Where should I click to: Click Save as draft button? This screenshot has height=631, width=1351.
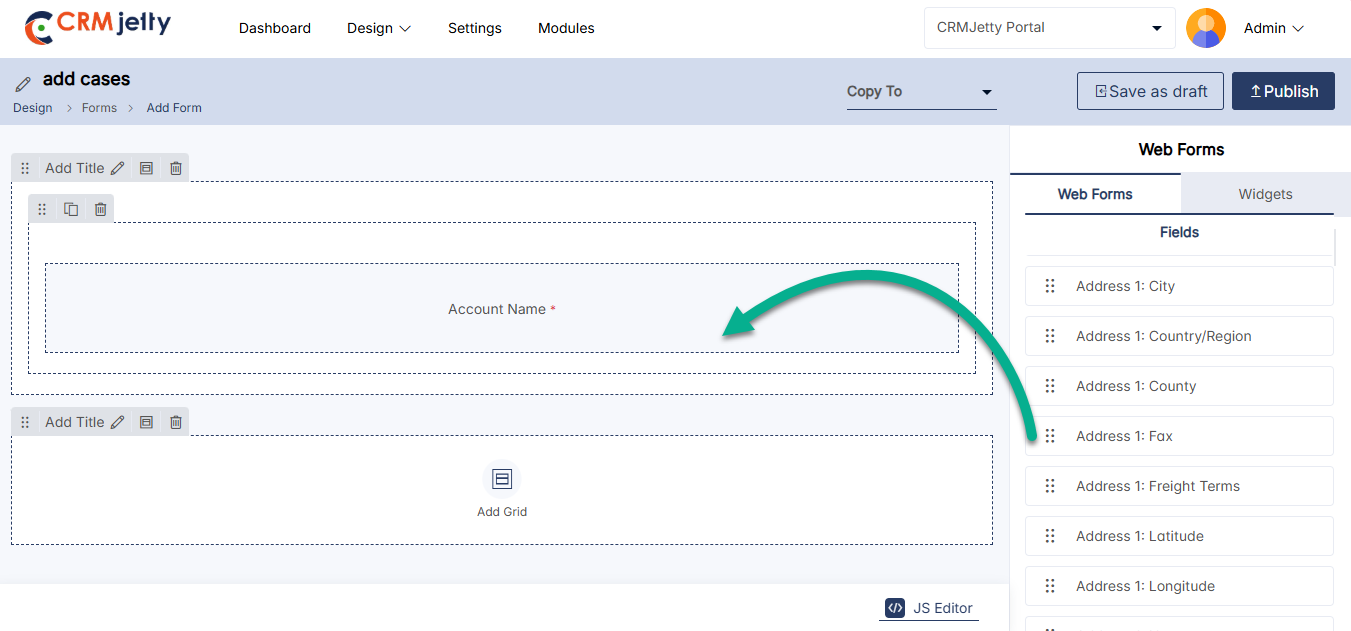click(1149, 91)
